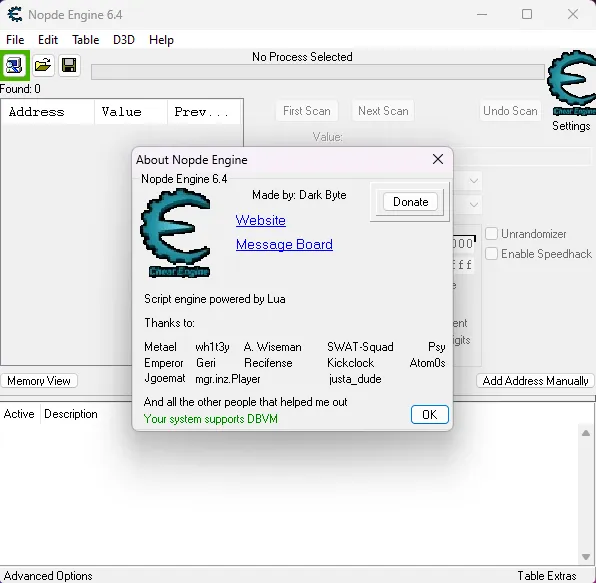Screen dimensions: 596x583
Task: Close the About Nopde Engine dialog
Action: (x=438, y=159)
